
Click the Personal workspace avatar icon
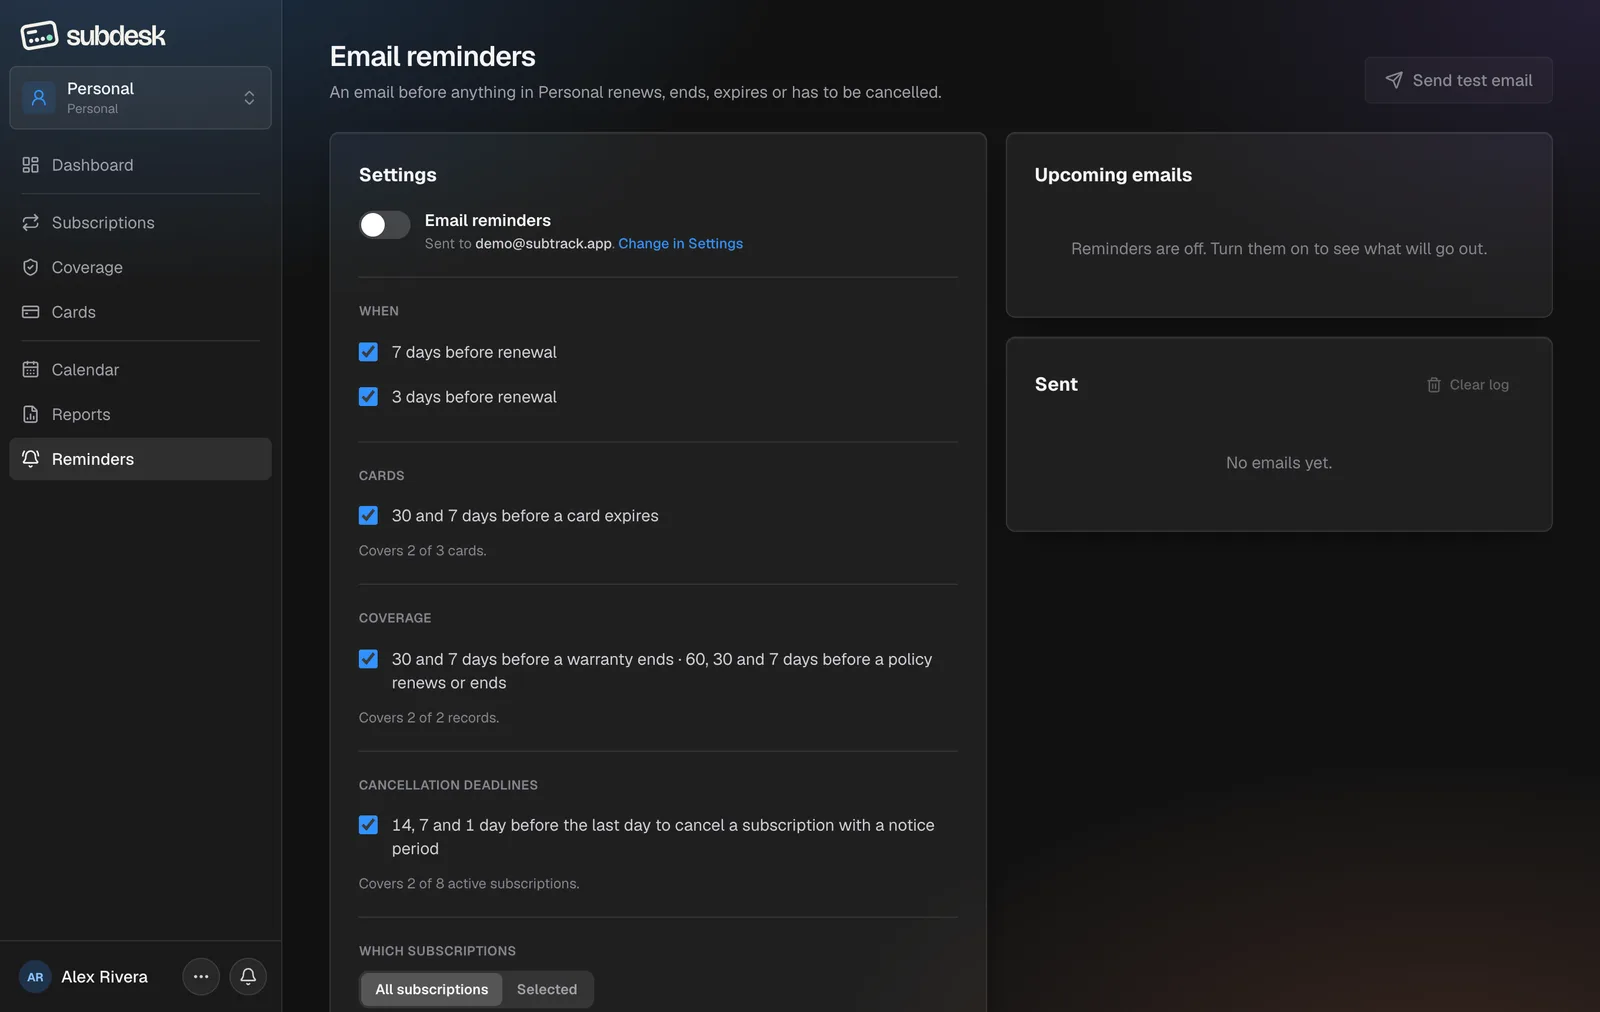[39, 98]
